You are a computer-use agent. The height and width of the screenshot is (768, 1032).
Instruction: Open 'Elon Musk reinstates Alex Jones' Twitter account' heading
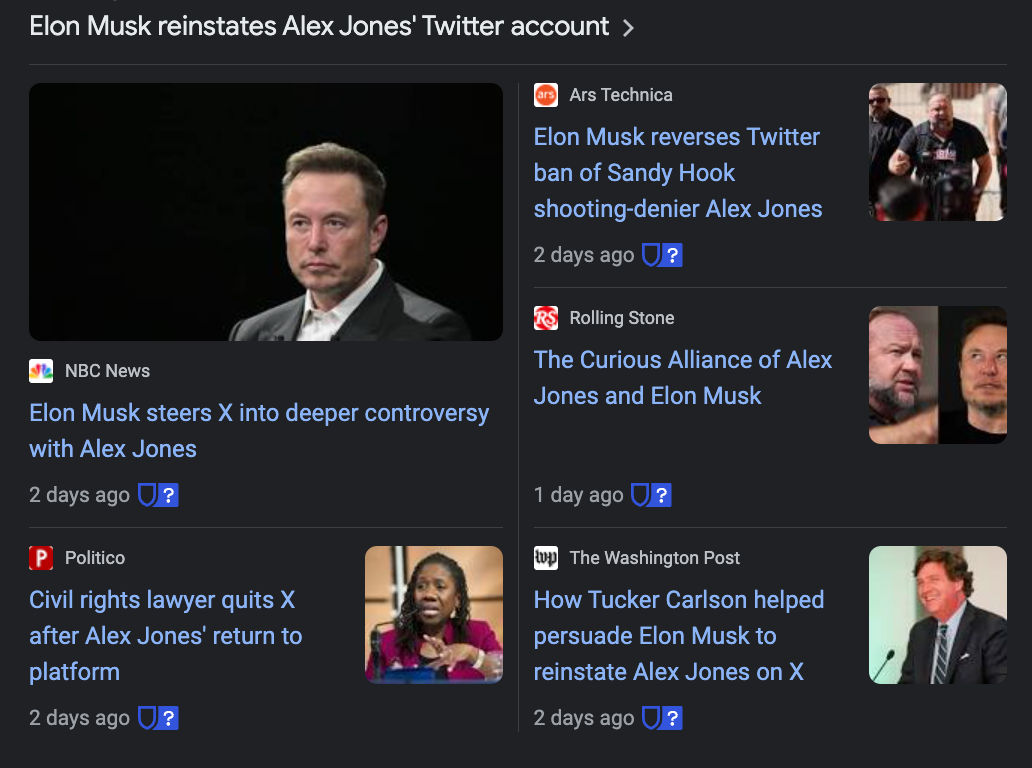pos(319,26)
